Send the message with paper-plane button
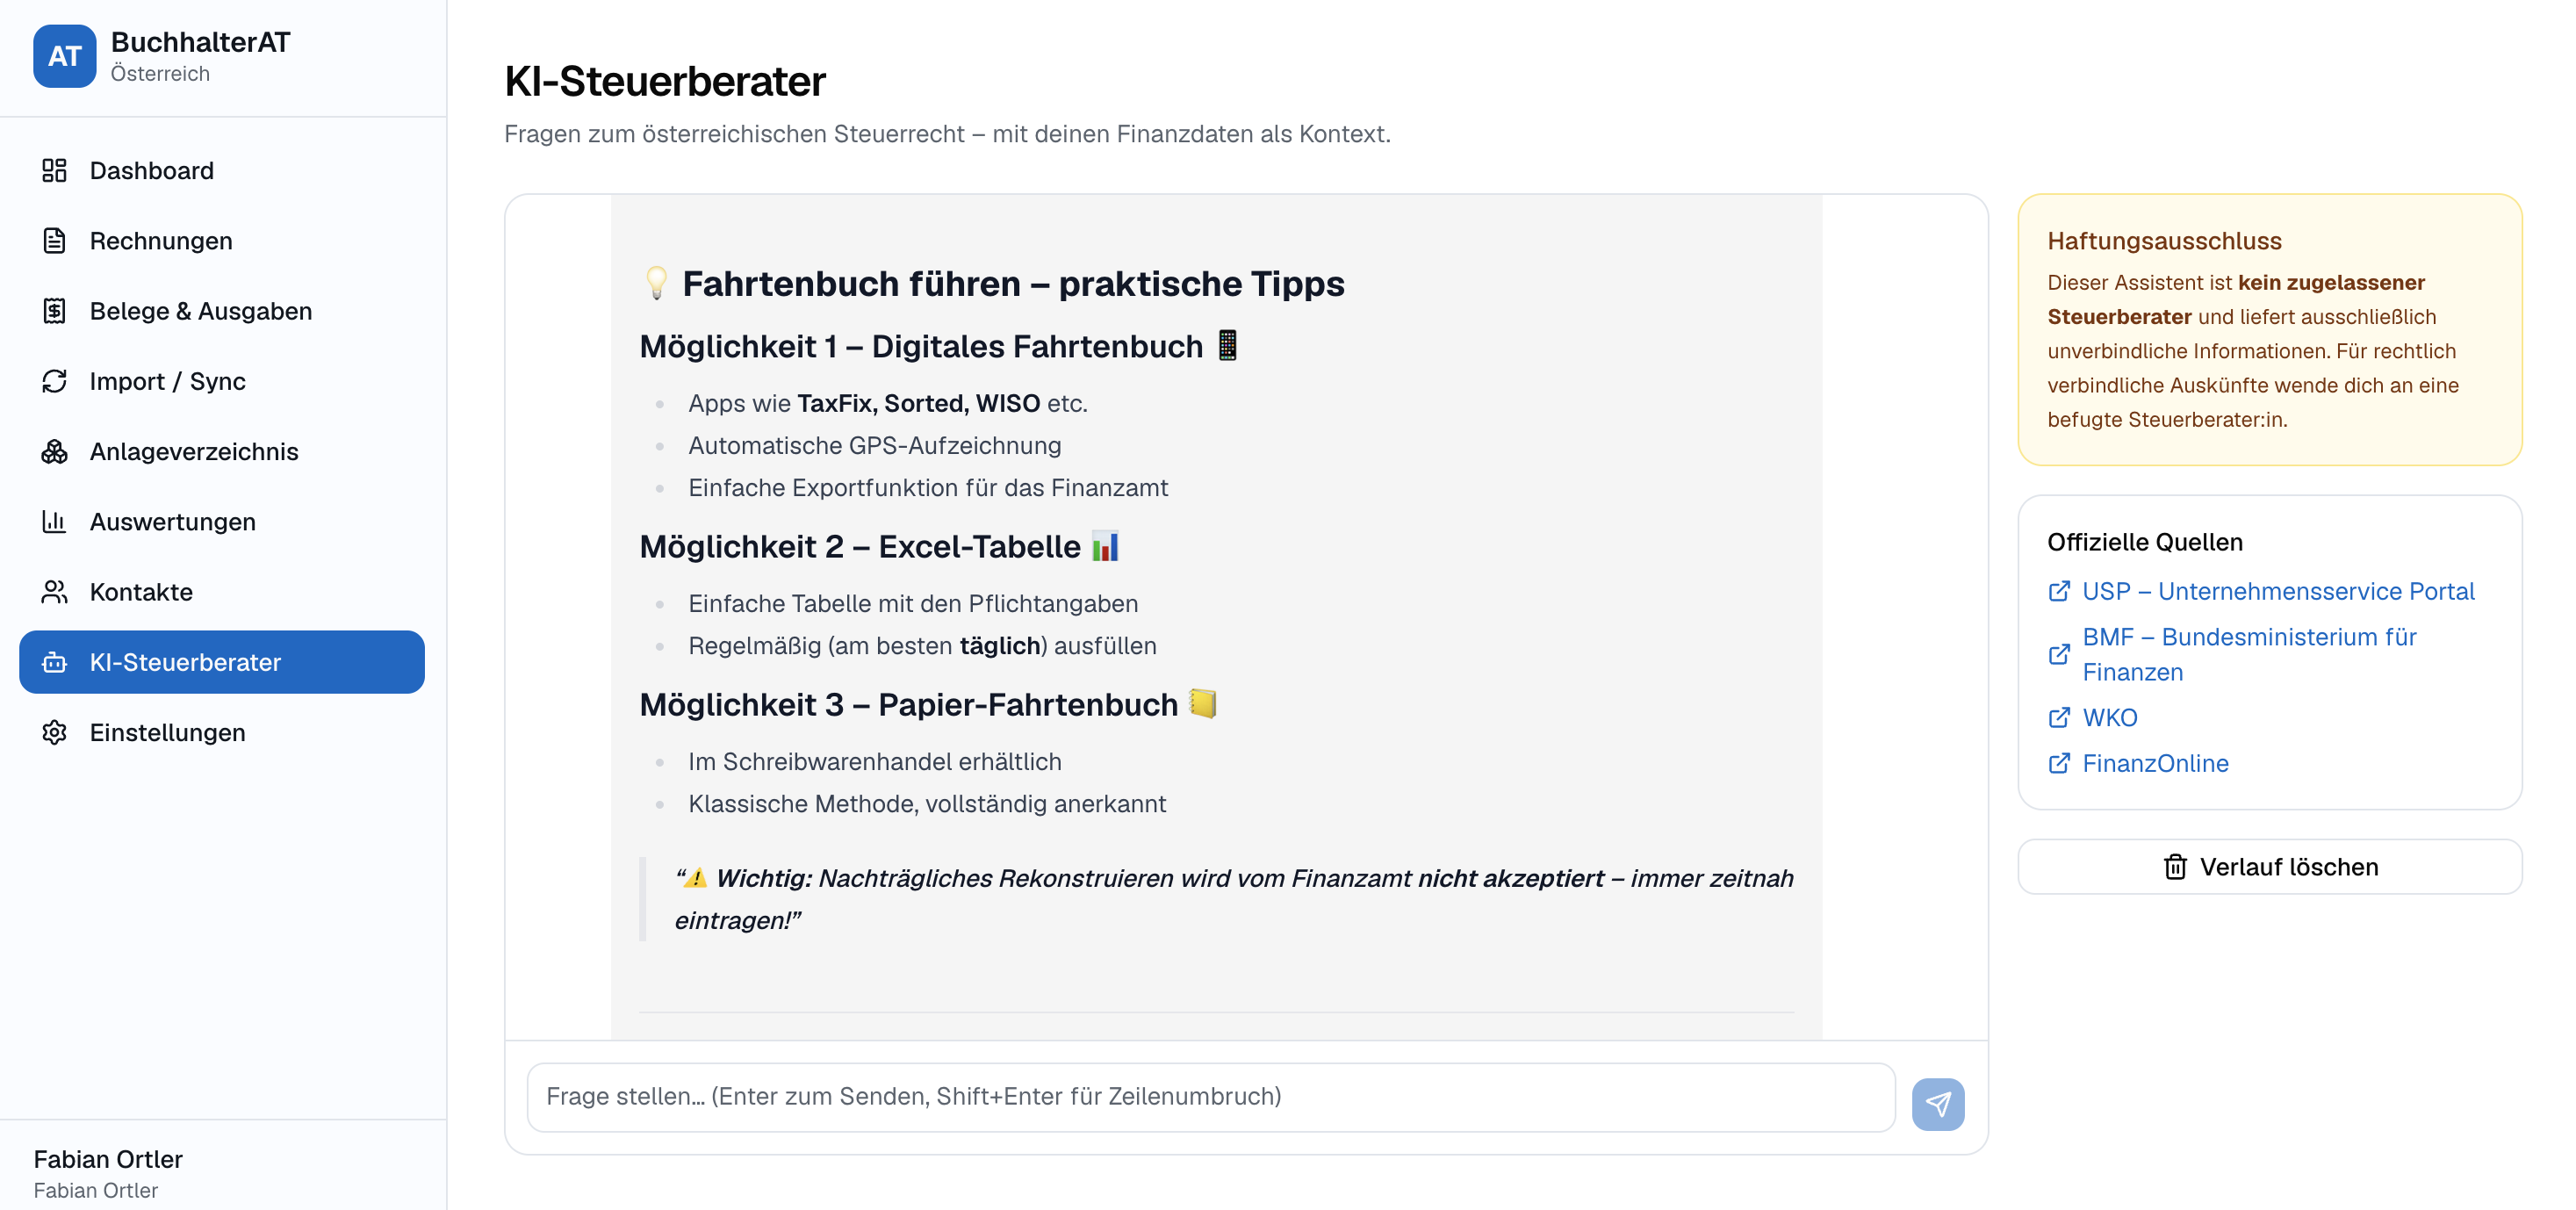This screenshot has height=1210, width=2576. [1937, 1104]
